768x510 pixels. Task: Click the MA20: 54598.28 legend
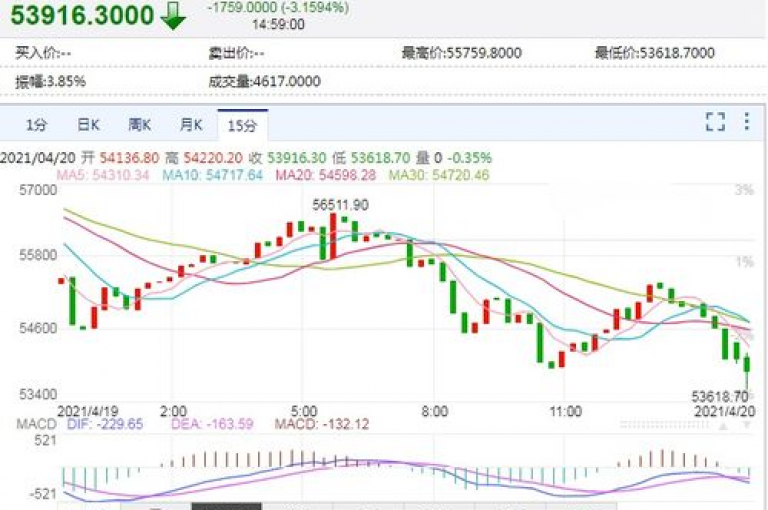(x=326, y=175)
